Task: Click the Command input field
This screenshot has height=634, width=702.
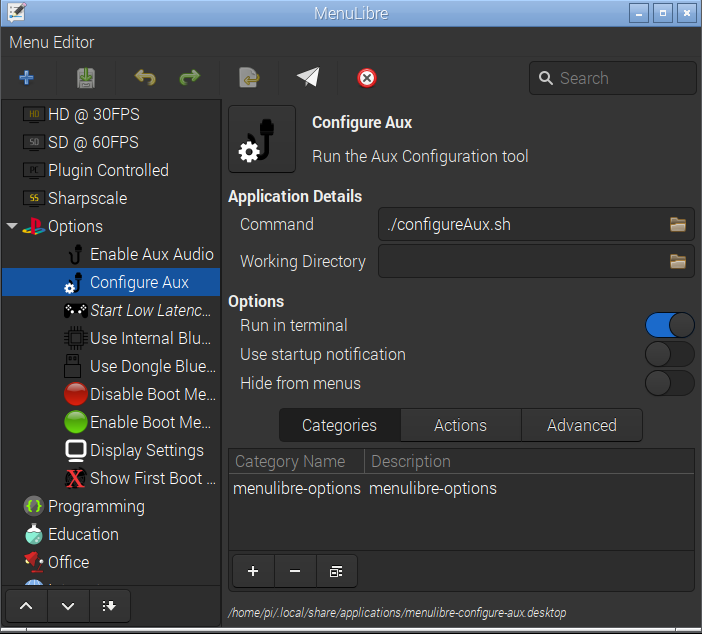Action: click(x=536, y=224)
